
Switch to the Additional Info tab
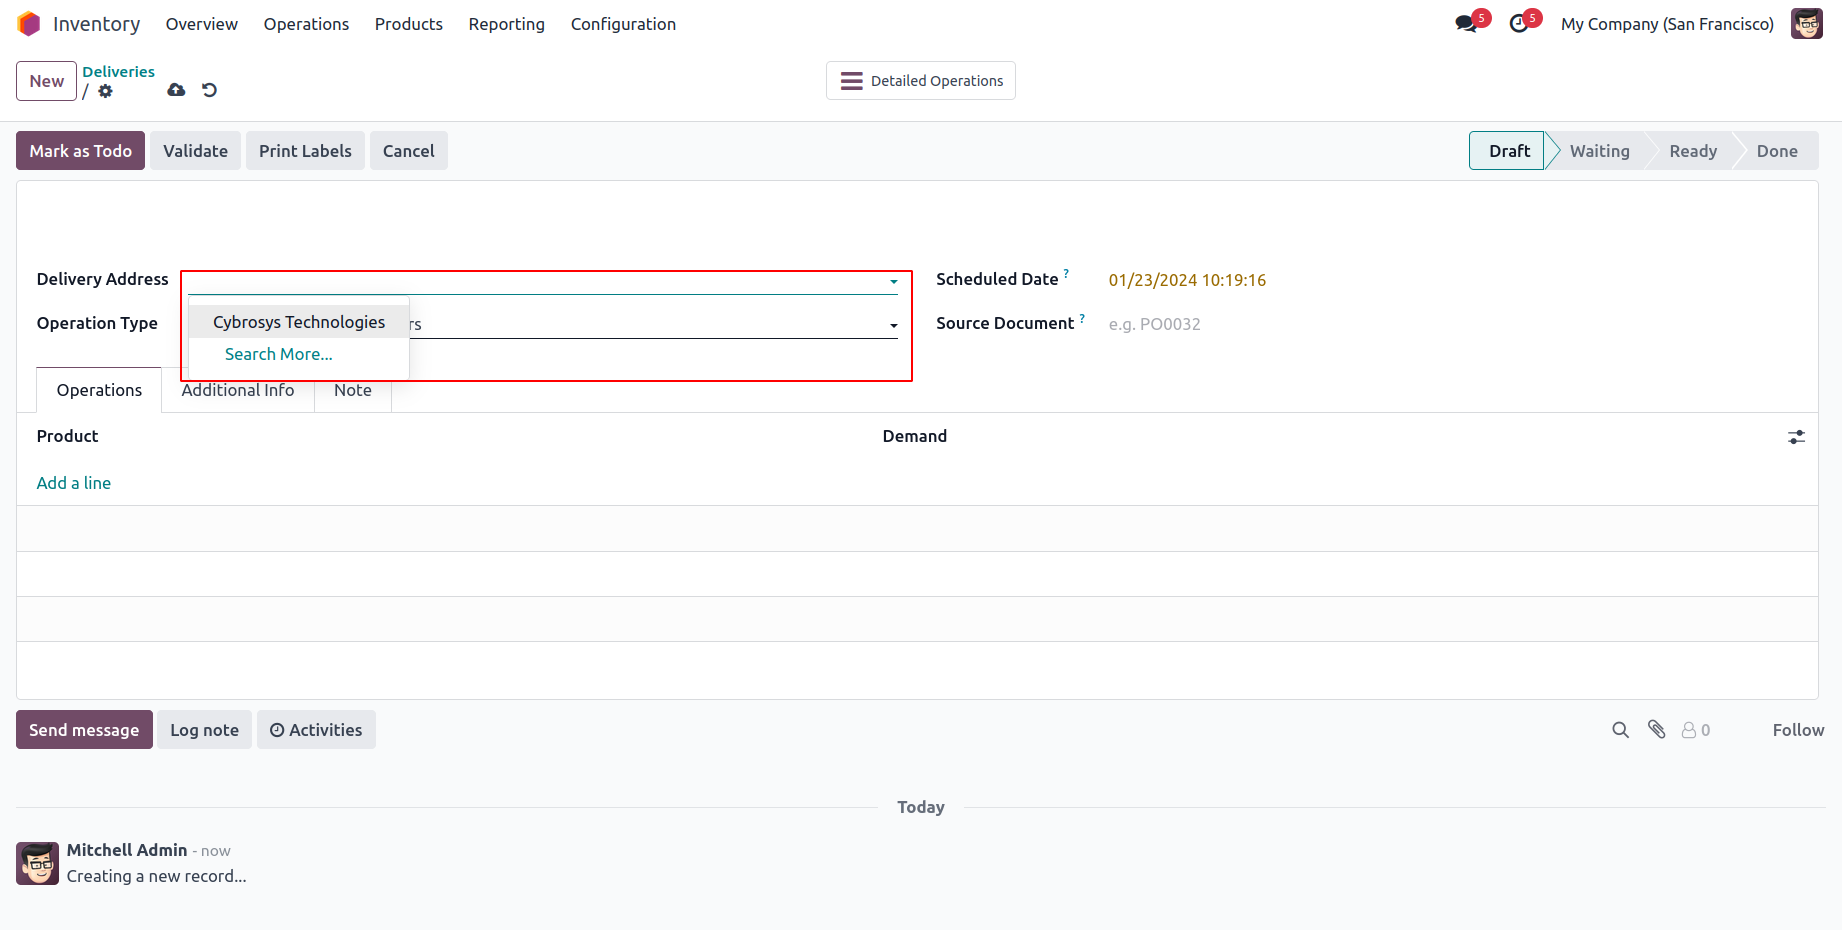click(238, 390)
